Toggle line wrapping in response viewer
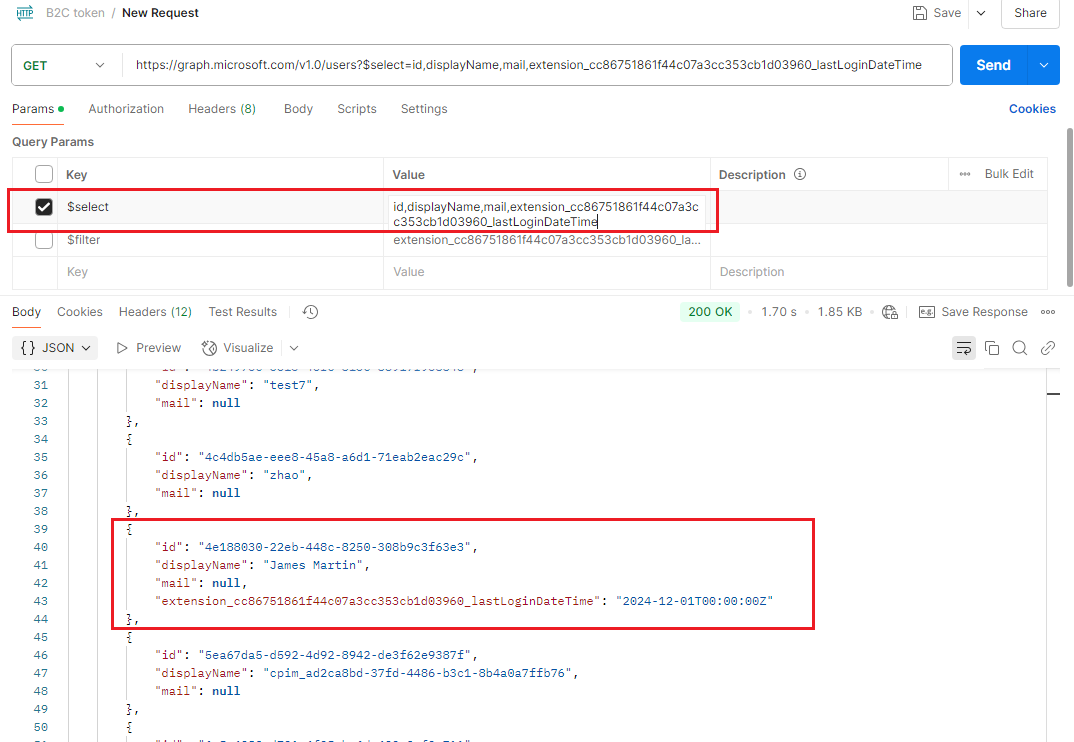Screen dimensions: 1074x742 (x=963, y=347)
